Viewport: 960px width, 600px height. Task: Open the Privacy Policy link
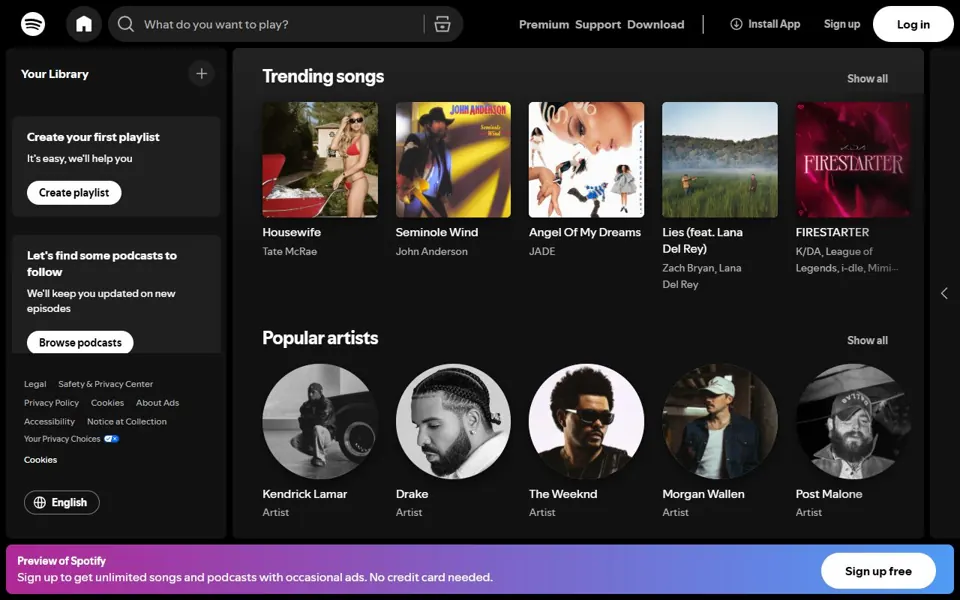click(x=51, y=403)
